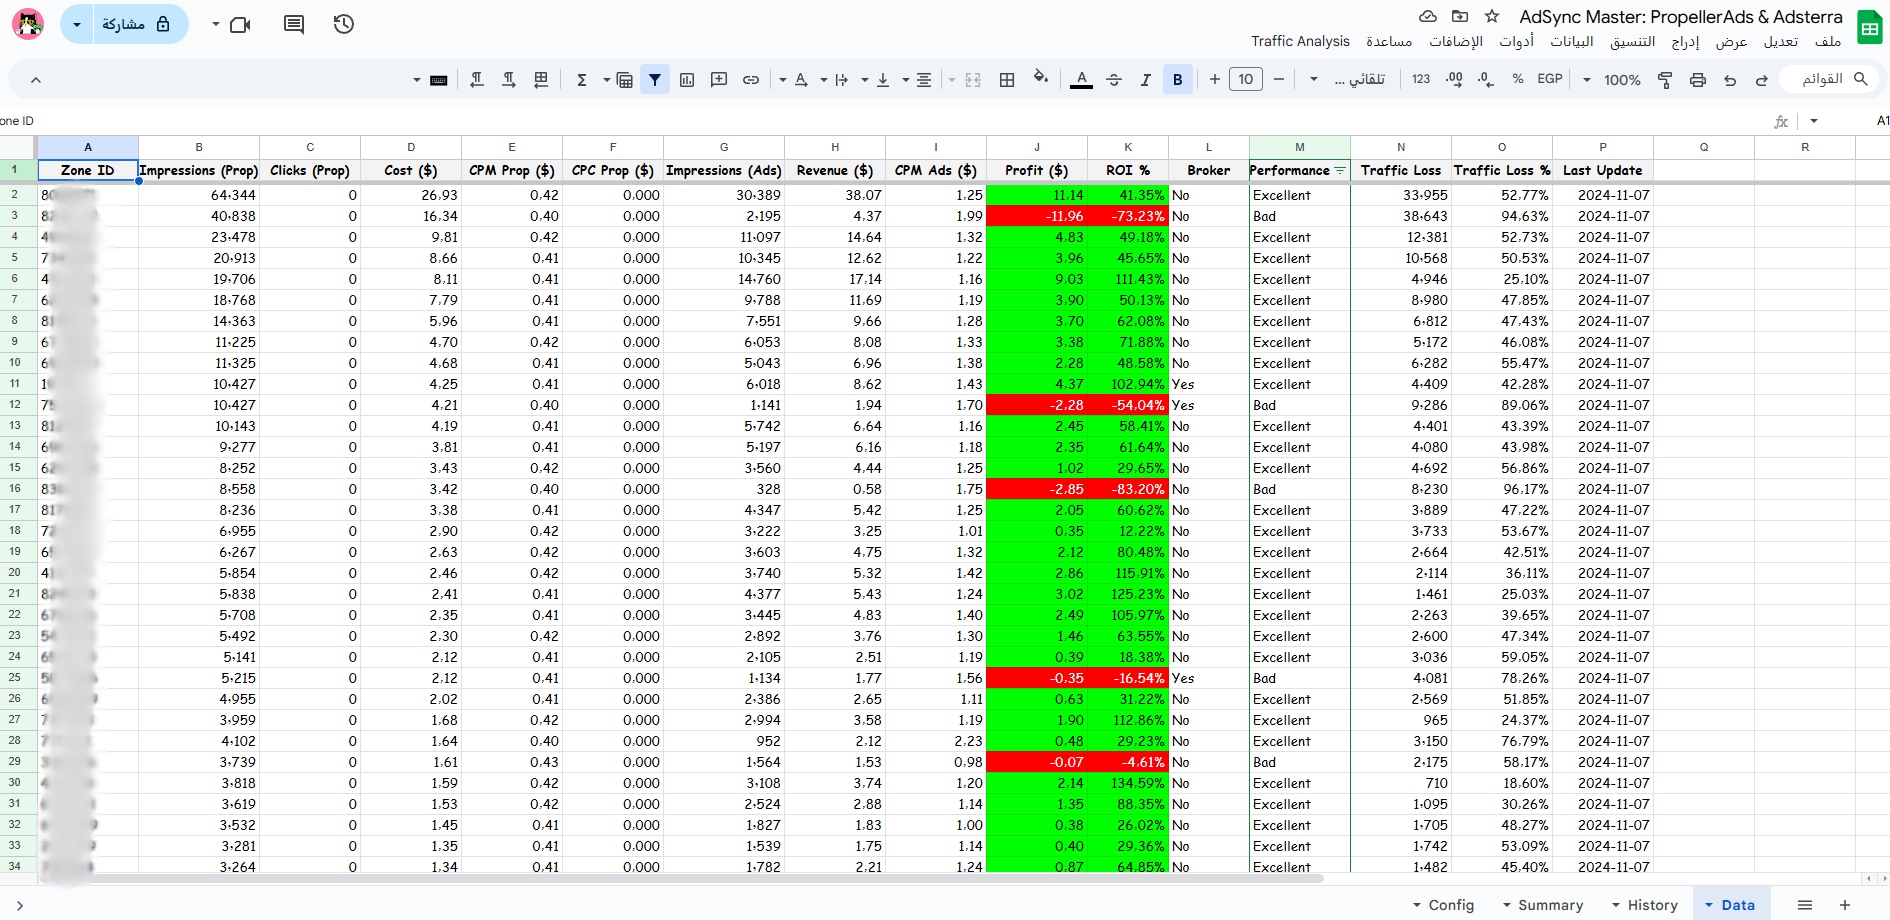Viewport: 1890px width, 920px height.
Task: Toggle Italic formatting button
Action: [1146, 80]
